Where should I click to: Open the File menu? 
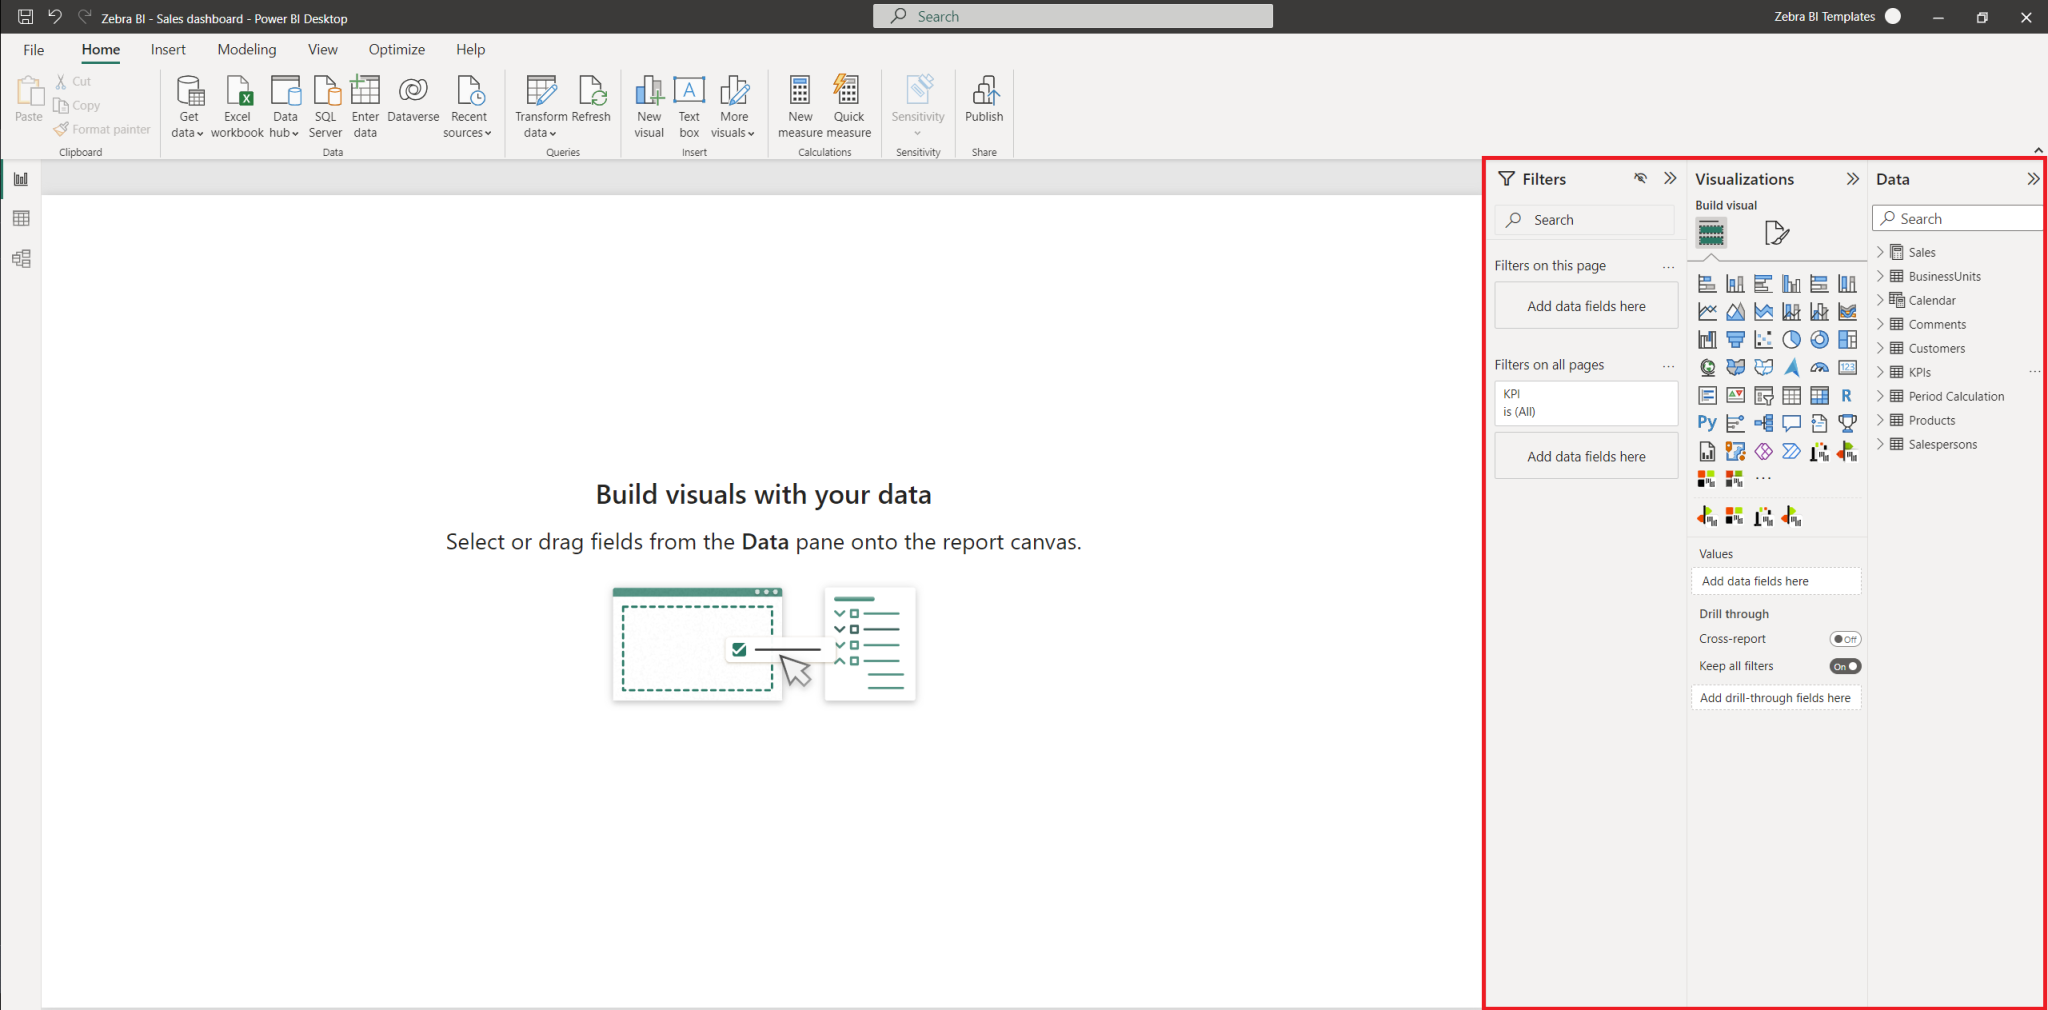[33, 50]
